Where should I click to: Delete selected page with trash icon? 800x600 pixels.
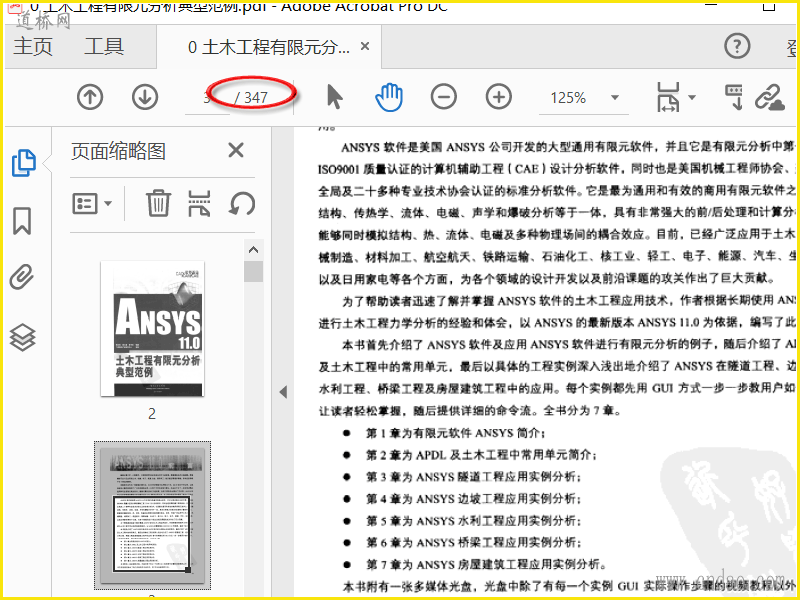[158, 203]
